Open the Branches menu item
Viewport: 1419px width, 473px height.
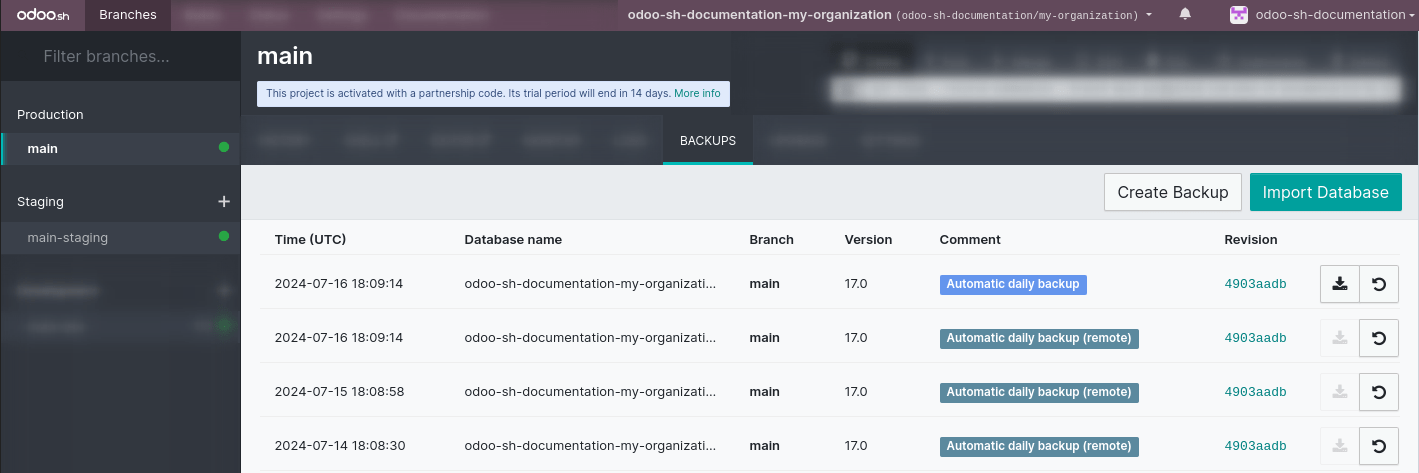pyautogui.click(x=128, y=15)
